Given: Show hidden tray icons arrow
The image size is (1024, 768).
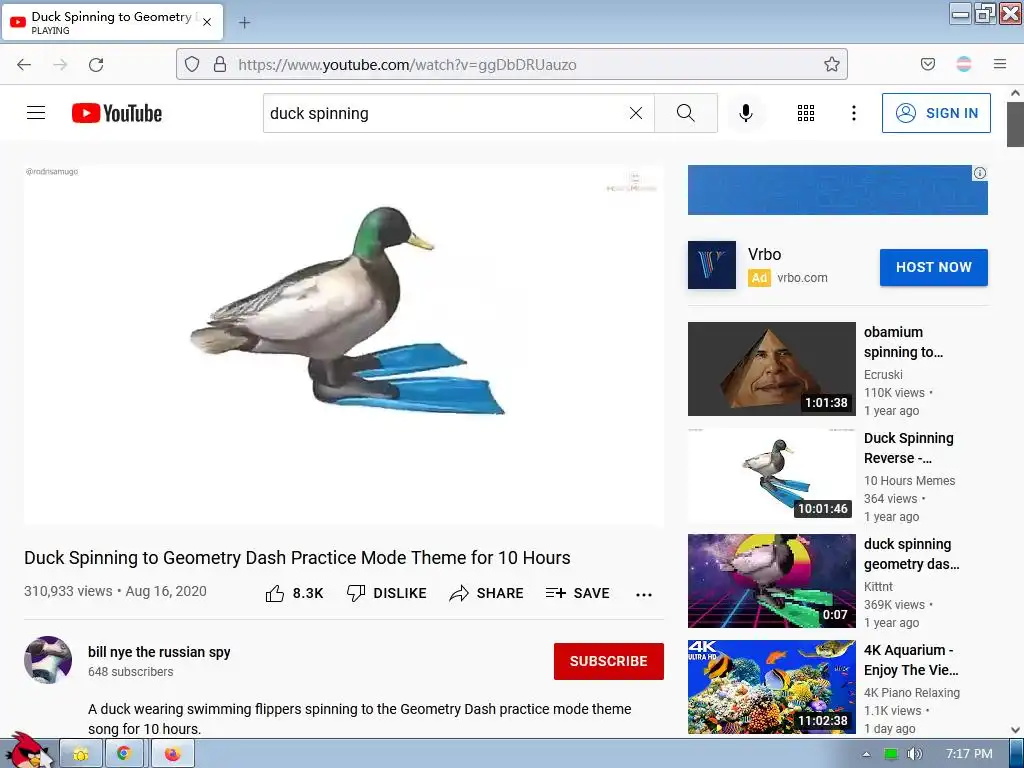Looking at the screenshot, I should [x=867, y=754].
